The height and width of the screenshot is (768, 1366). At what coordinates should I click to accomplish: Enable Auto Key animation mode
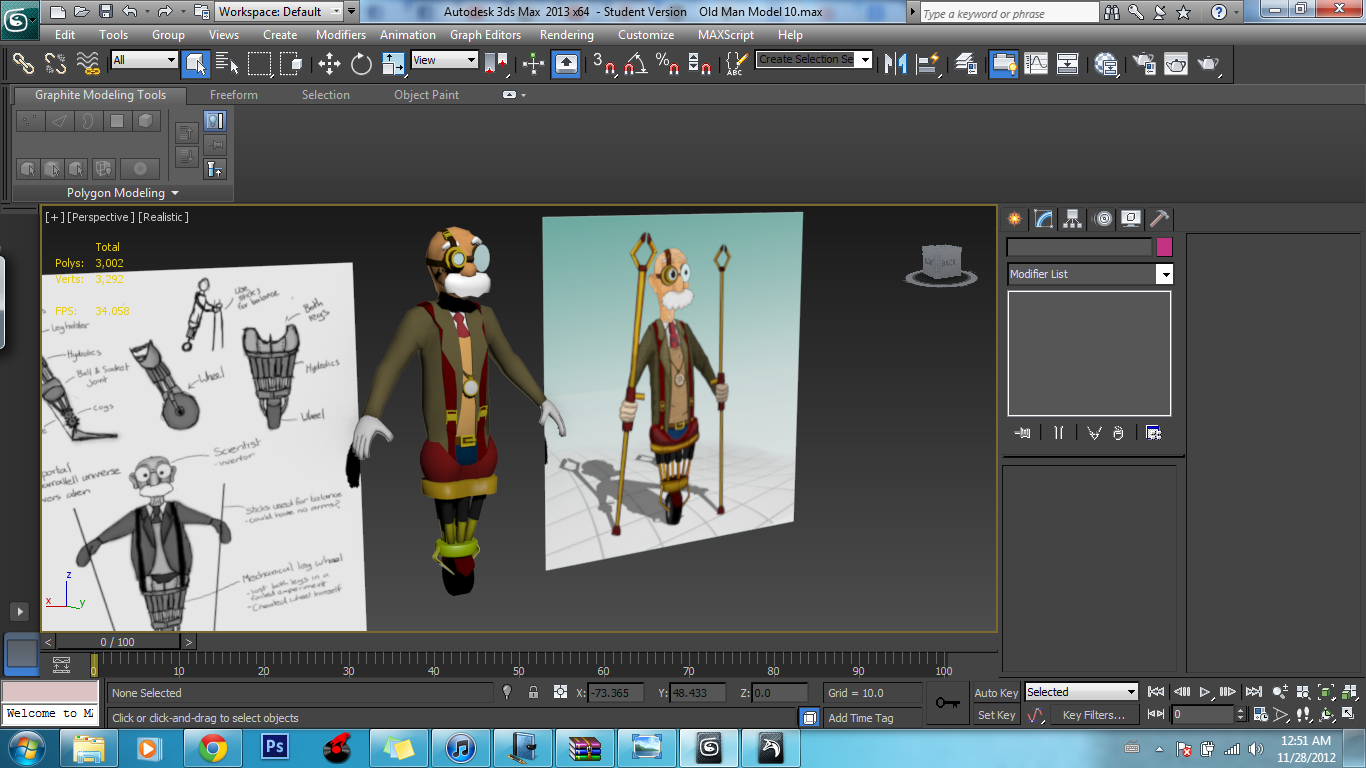click(x=996, y=692)
